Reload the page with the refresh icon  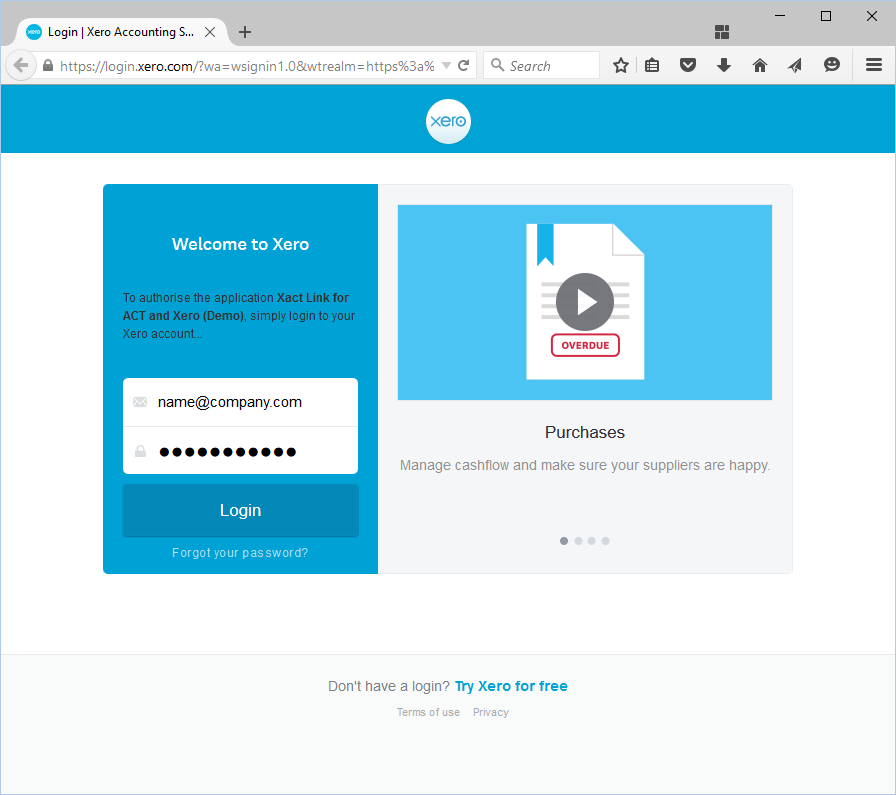(x=464, y=65)
